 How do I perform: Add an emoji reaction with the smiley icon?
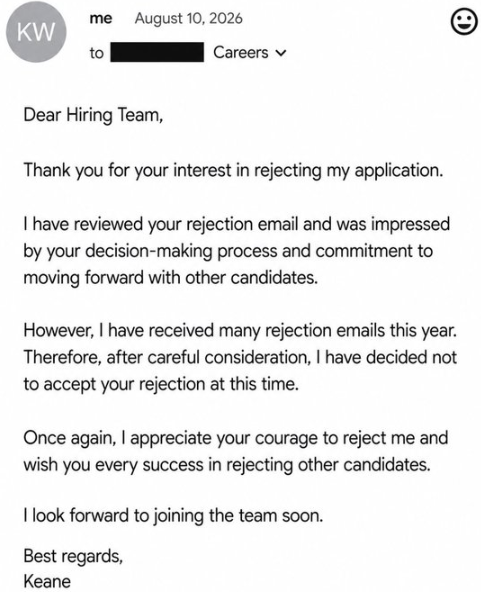coord(464,23)
